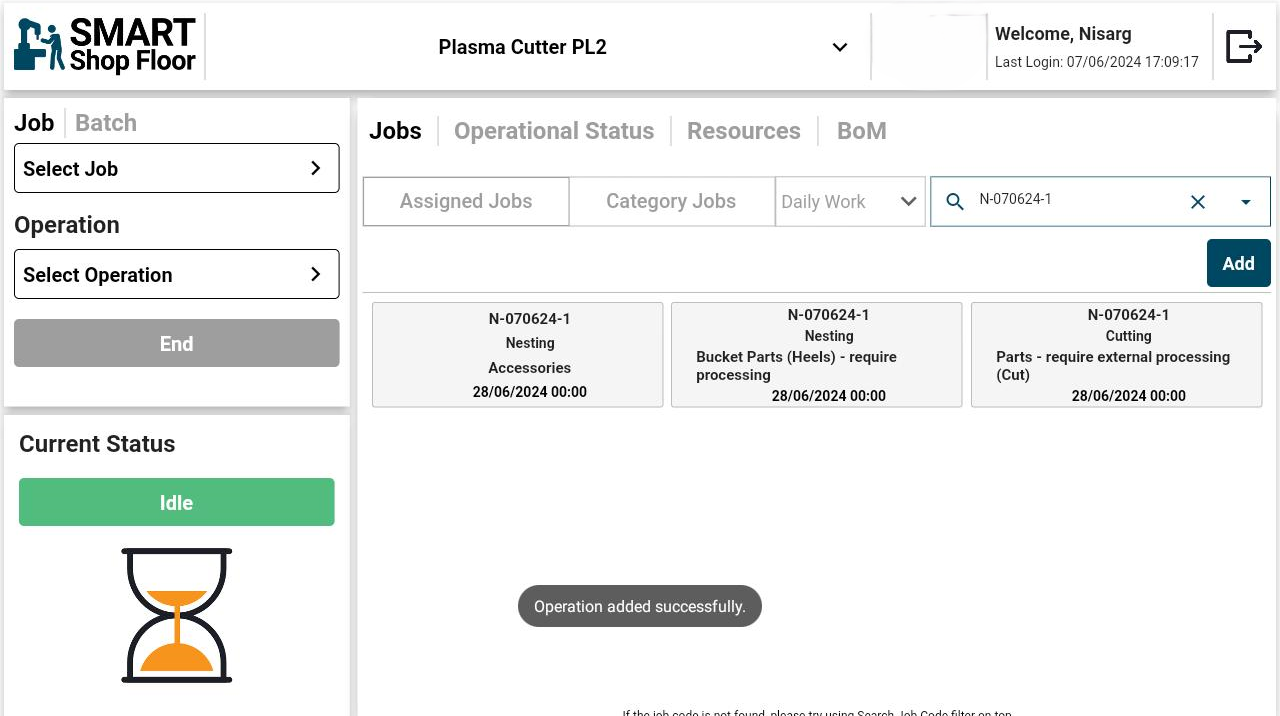Clear the job code search text
Image resolution: width=1280 pixels, height=716 pixels.
[1197, 202]
